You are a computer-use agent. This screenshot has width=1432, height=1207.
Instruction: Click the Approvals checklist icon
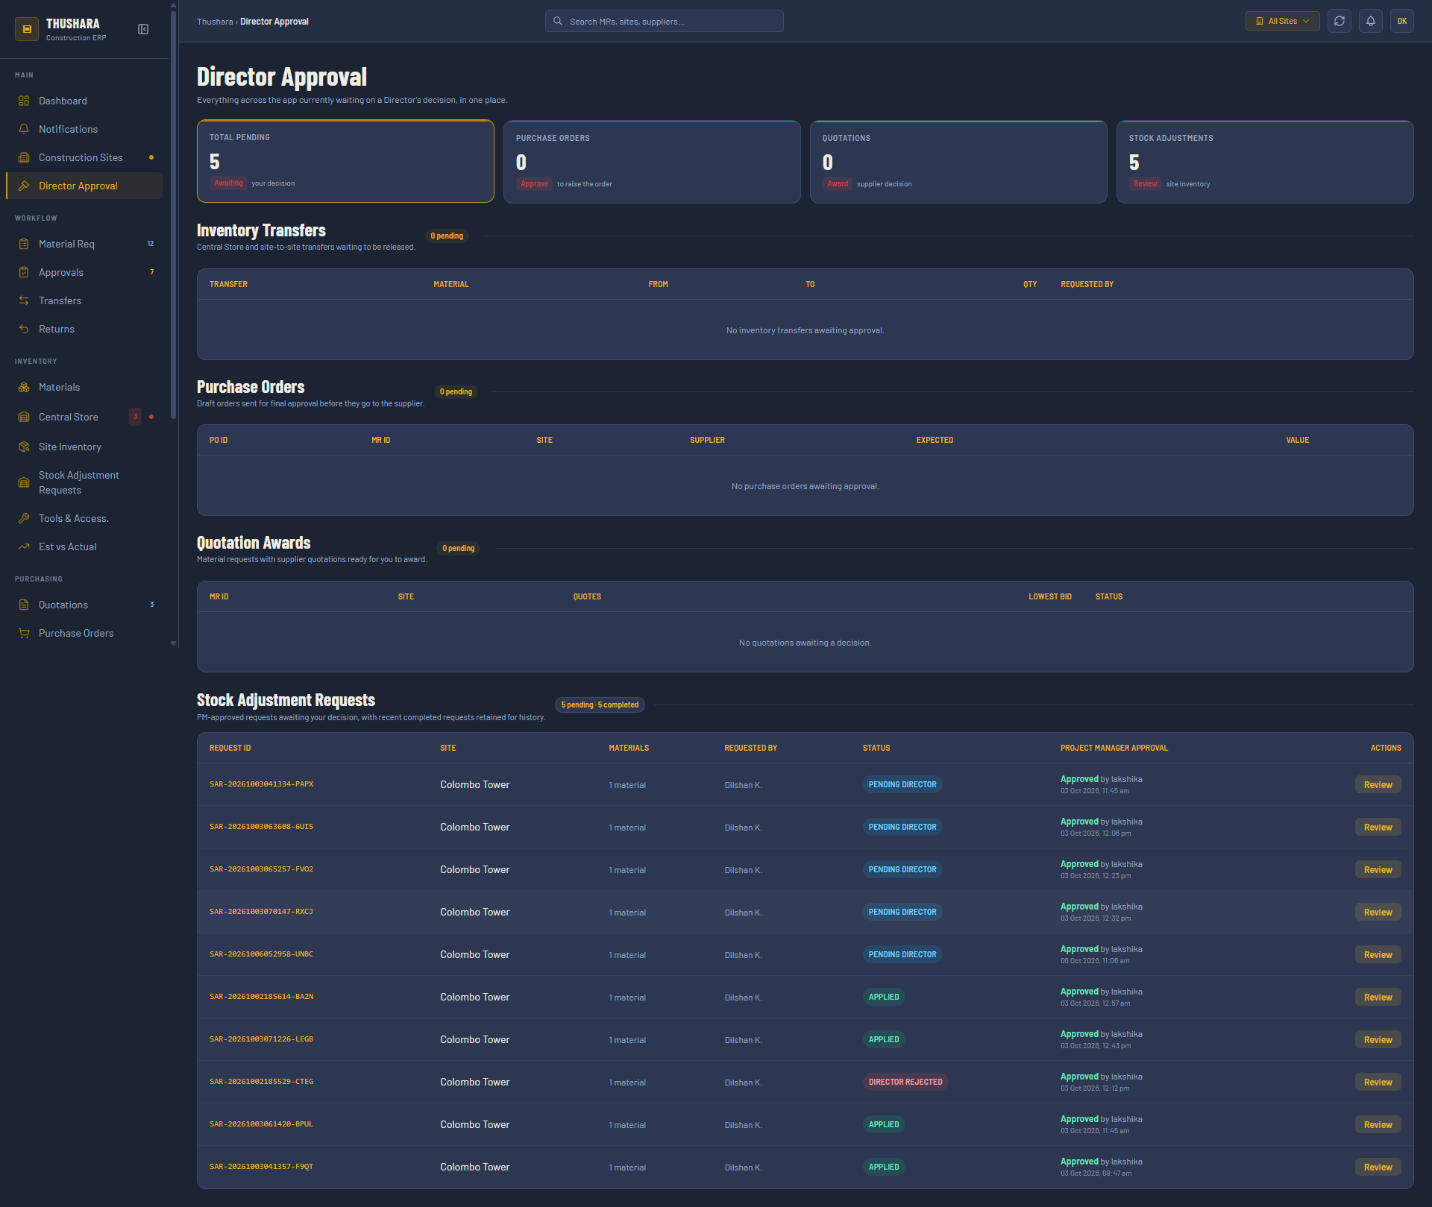pyautogui.click(x=24, y=272)
